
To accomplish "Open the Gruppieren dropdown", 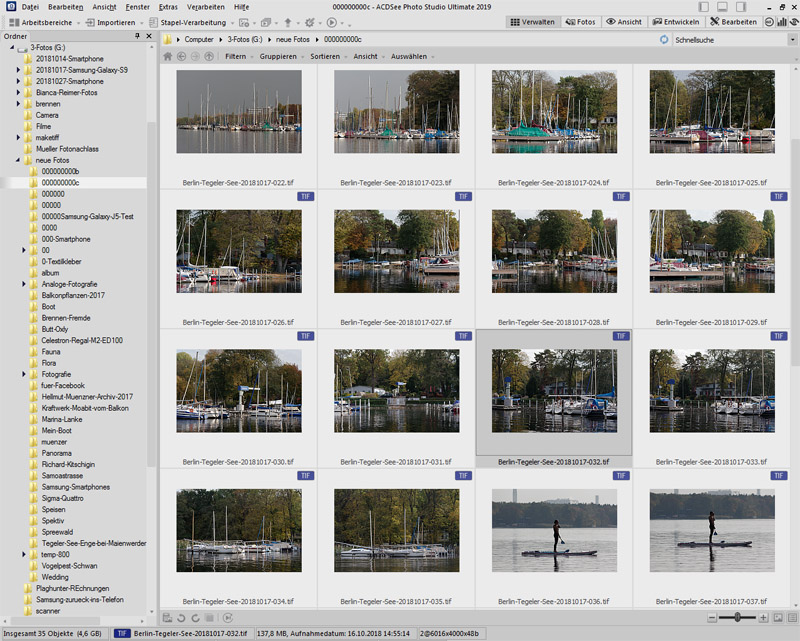I will pyautogui.click(x=279, y=57).
